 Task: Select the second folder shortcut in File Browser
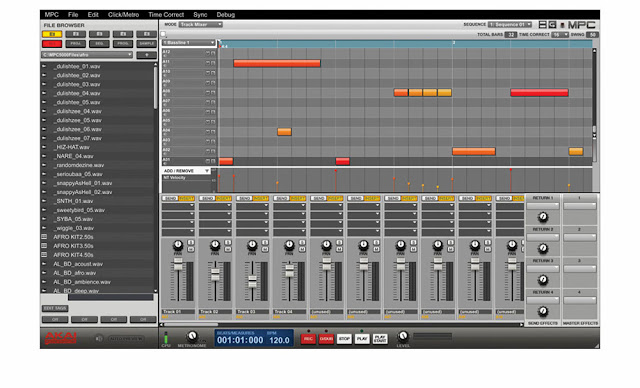(x=76, y=34)
